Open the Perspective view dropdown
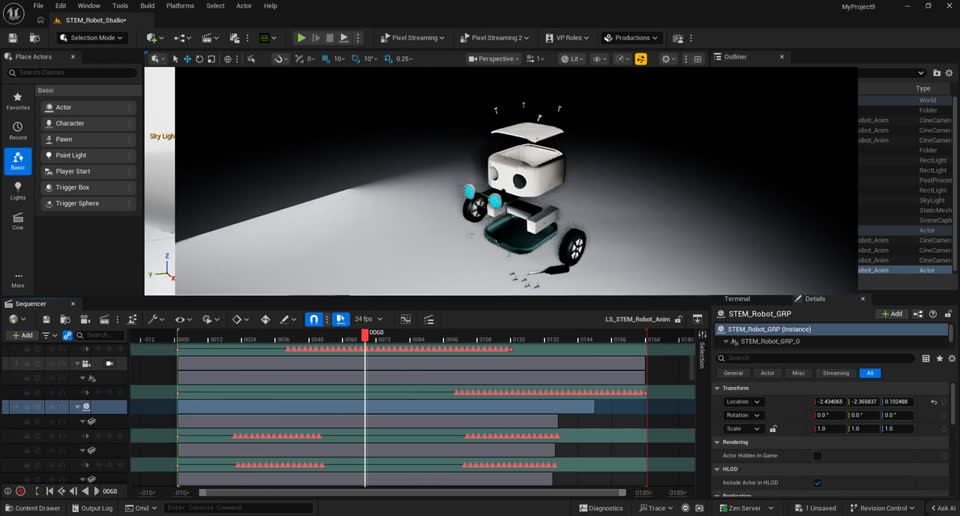Image resolution: width=960 pixels, height=516 pixels. point(493,59)
